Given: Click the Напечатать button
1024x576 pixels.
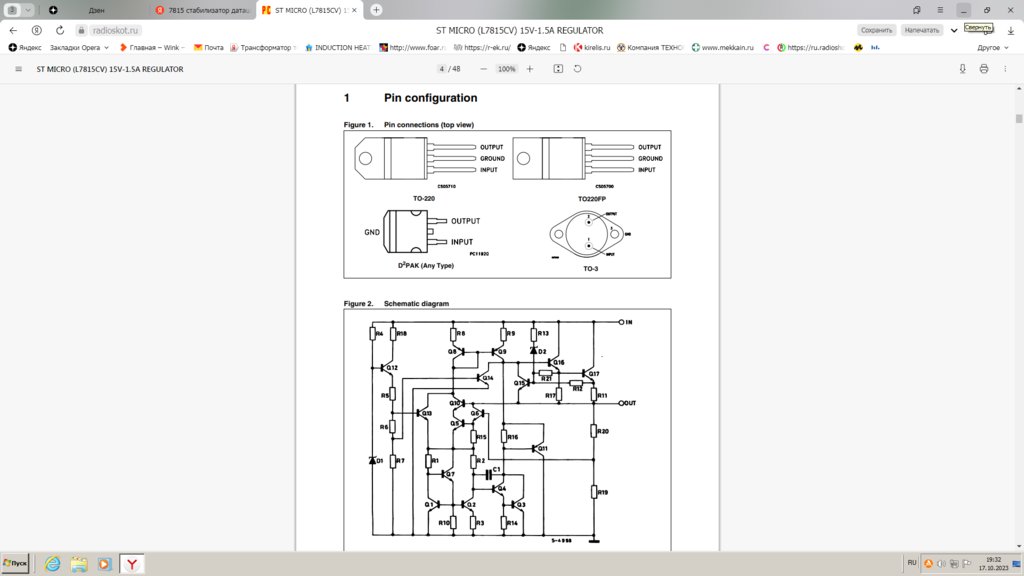Looking at the screenshot, I should (x=921, y=30).
